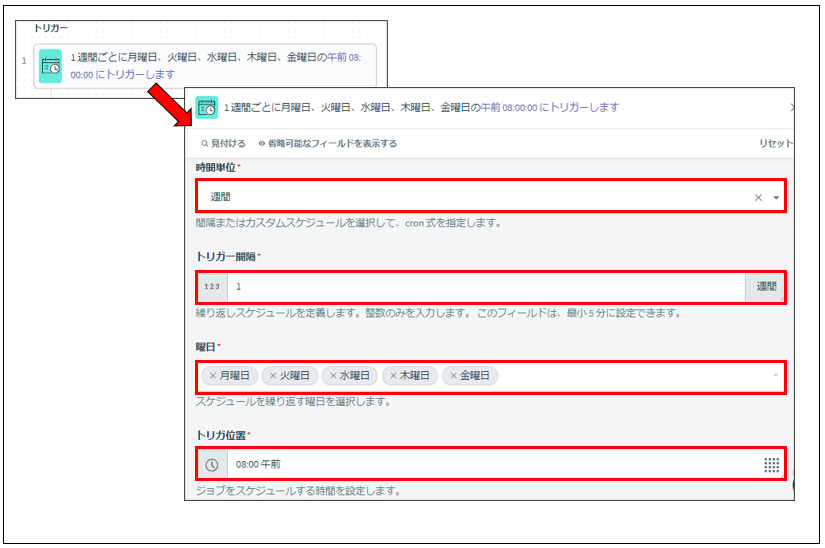
Task: Click the トリガ位置 field label
Action: [221, 435]
